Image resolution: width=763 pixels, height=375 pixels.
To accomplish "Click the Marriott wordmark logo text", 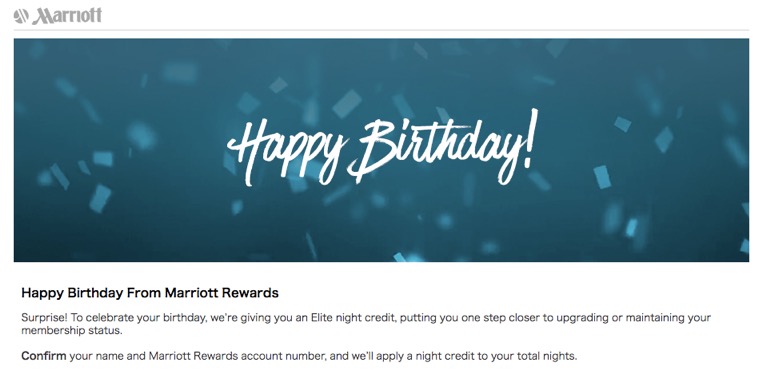I will [67, 16].
